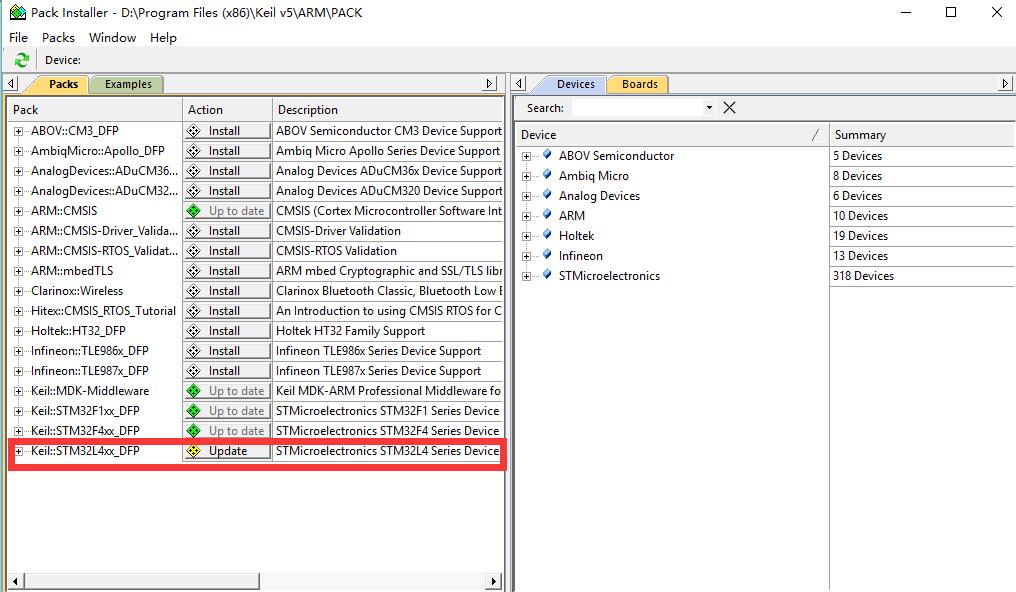Click left arrow icon beside the Devices tab
This screenshot has height=592, width=1016.
(521, 84)
